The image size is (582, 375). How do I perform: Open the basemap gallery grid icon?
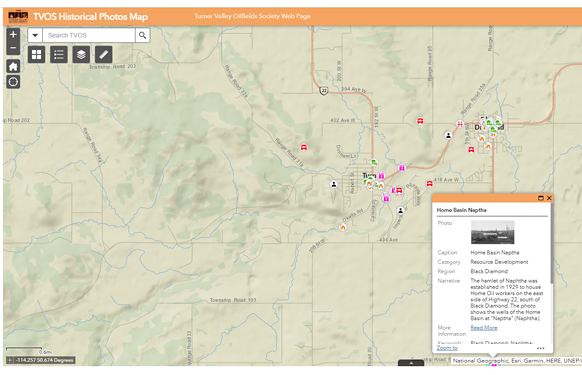[x=36, y=55]
